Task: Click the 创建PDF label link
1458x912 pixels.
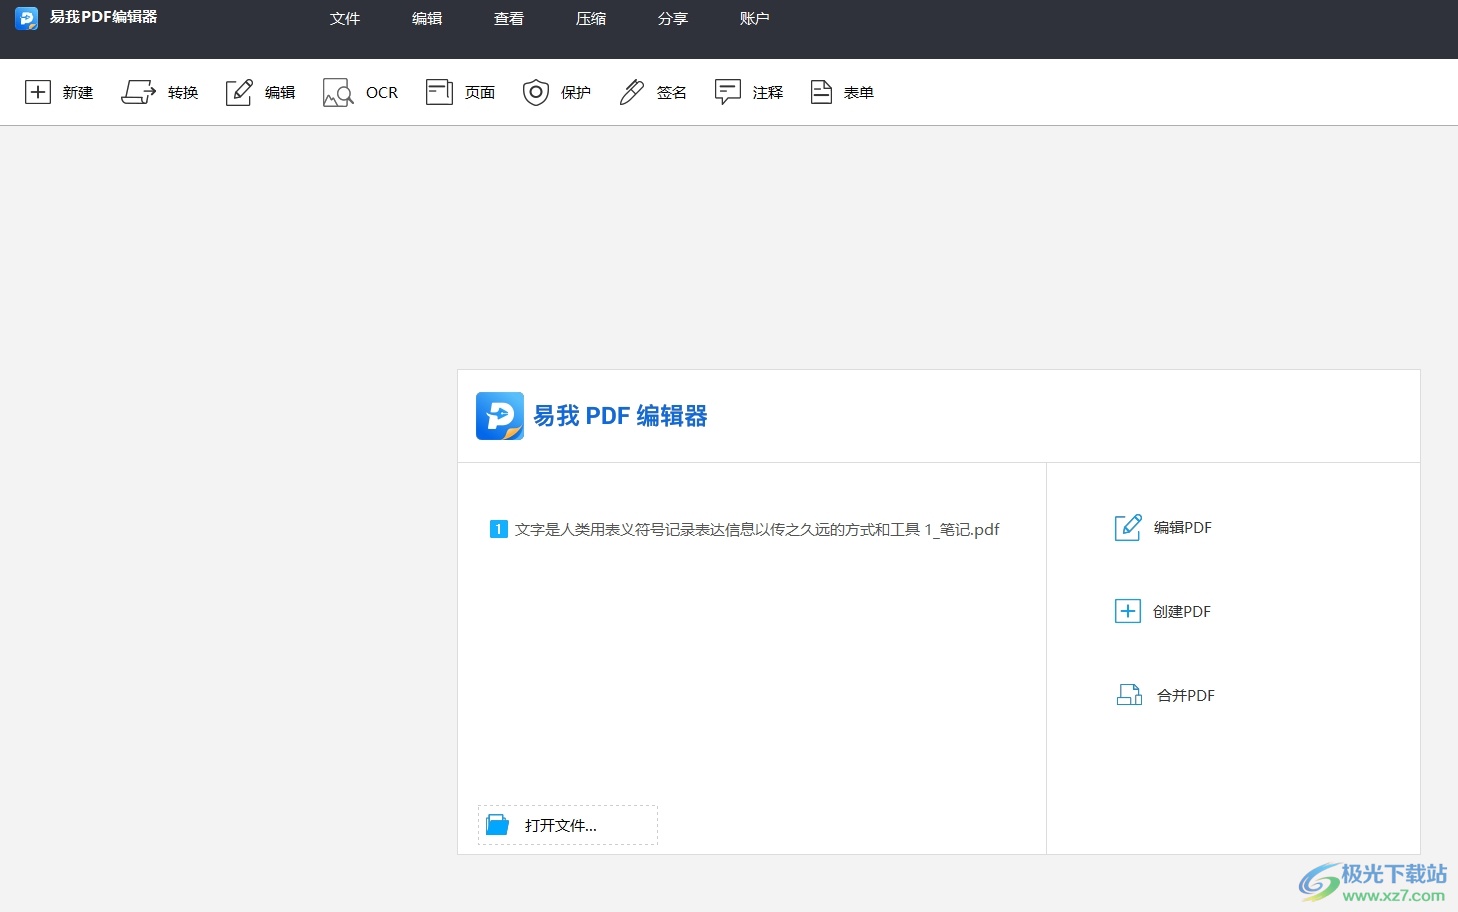Action: (x=1182, y=611)
